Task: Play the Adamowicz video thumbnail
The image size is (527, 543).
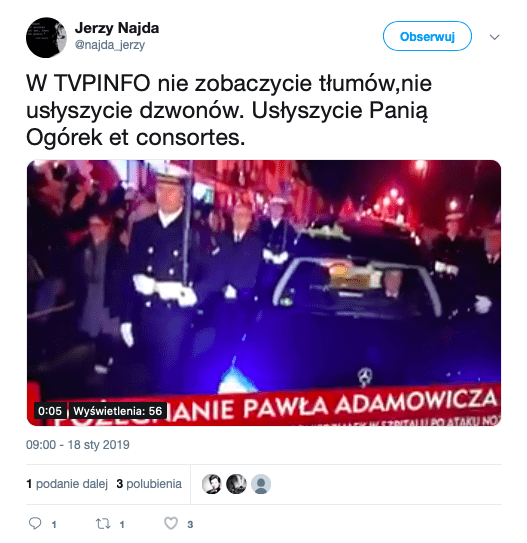Action: point(264,293)
